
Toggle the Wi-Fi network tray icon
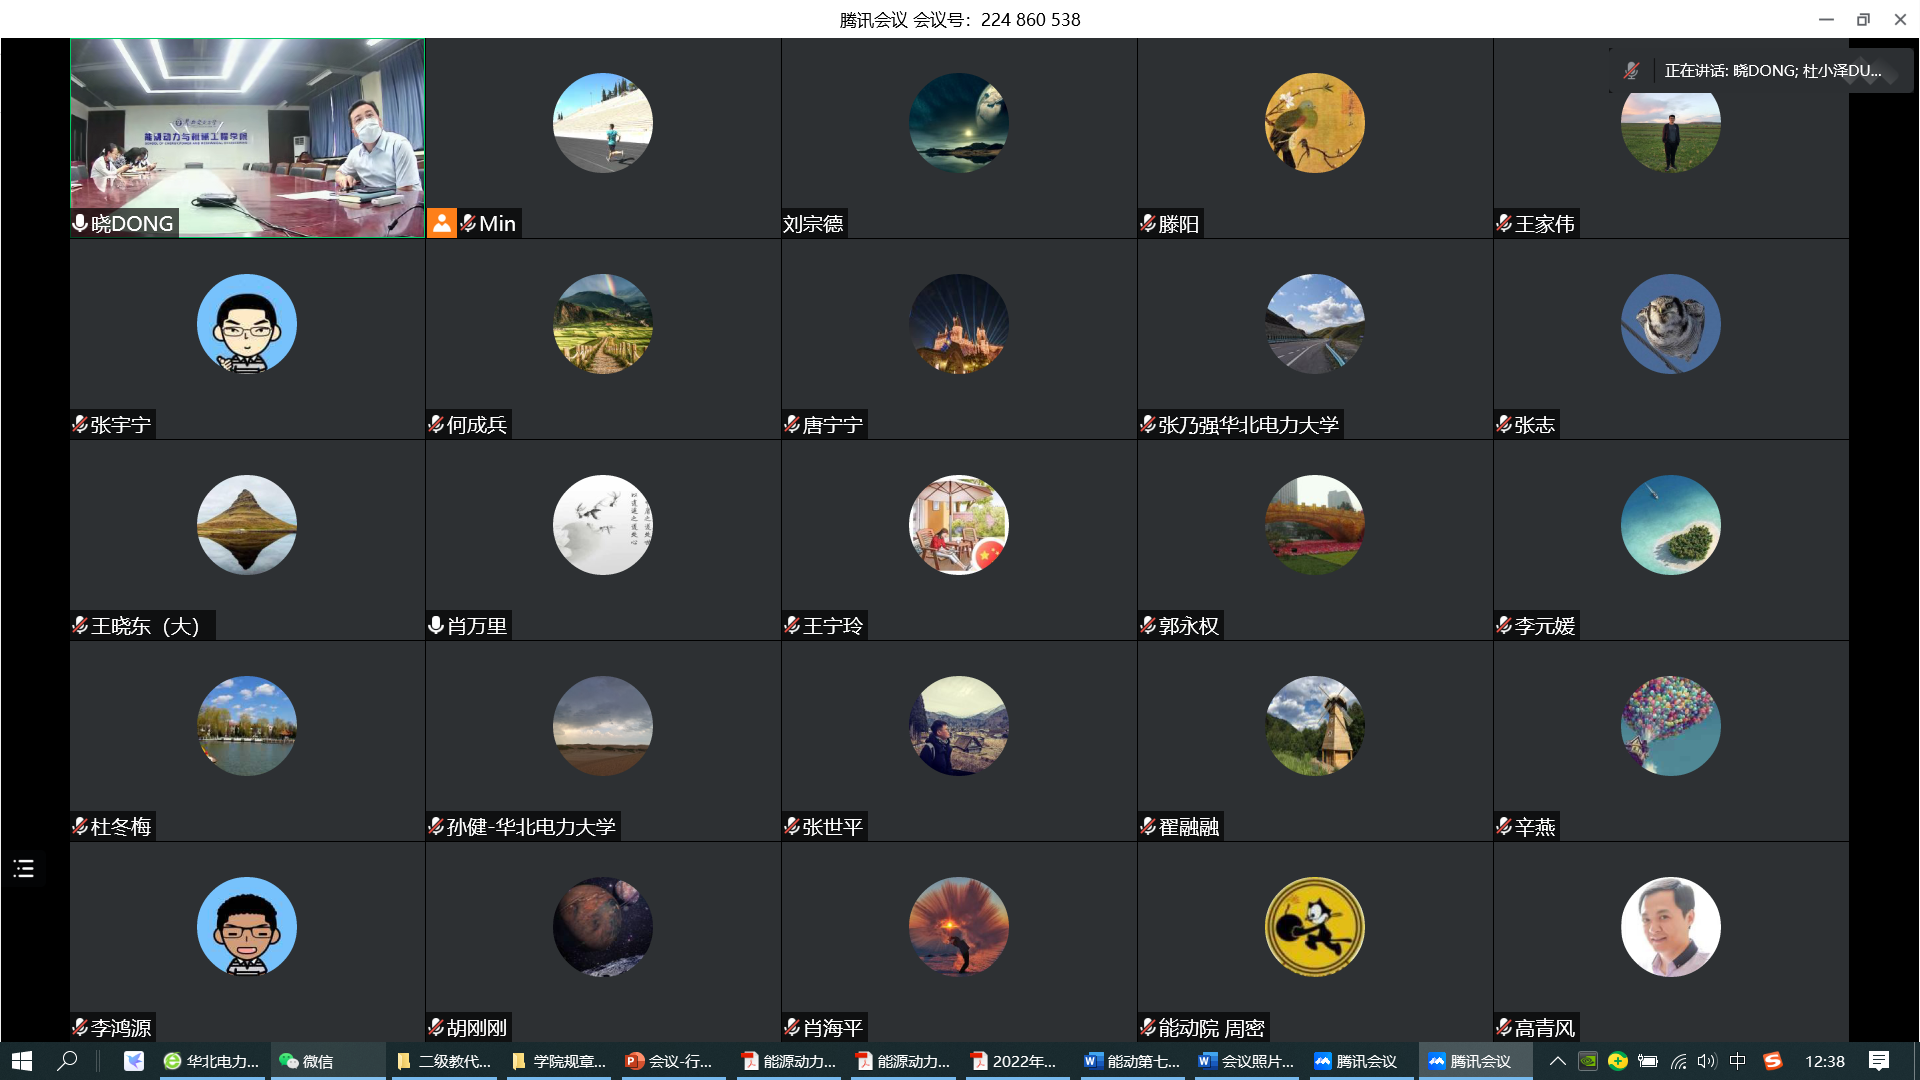[x=1678, y=1061]
